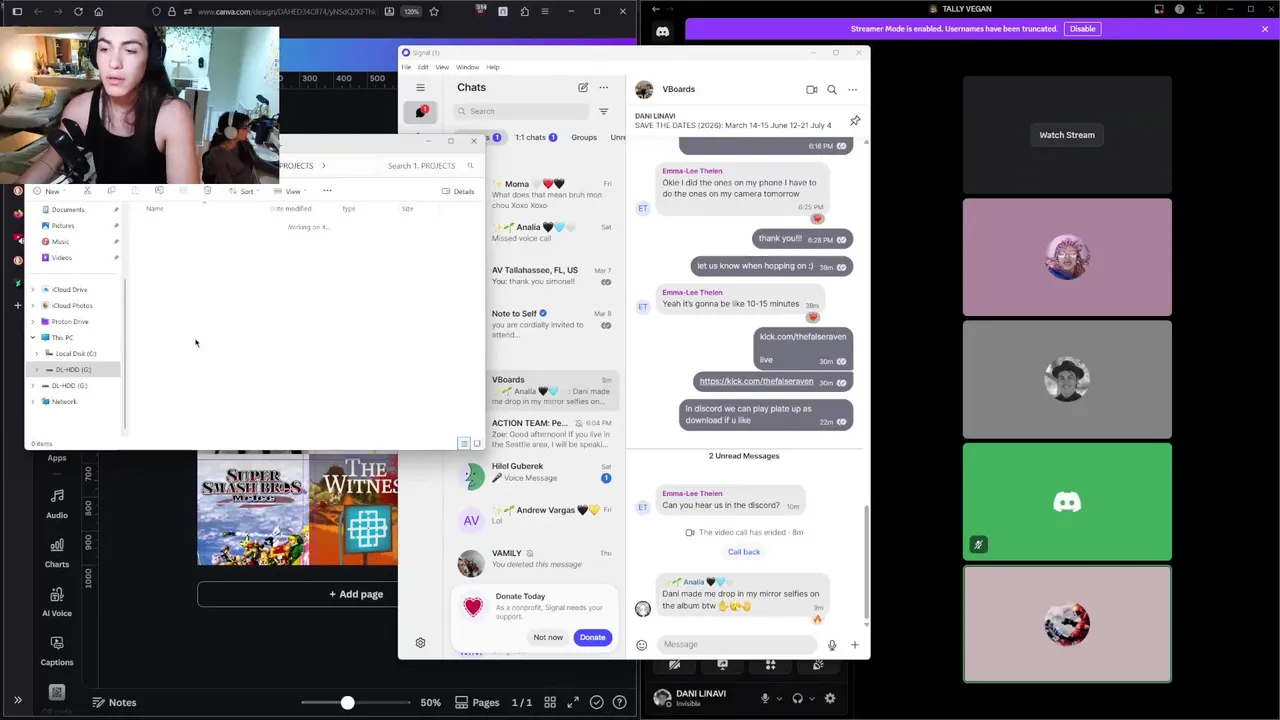Image resolution: width=1280 pixels, height=720 pixels.
Task: Switch File Explorer to the details list view
Action: tap(464, 443)
